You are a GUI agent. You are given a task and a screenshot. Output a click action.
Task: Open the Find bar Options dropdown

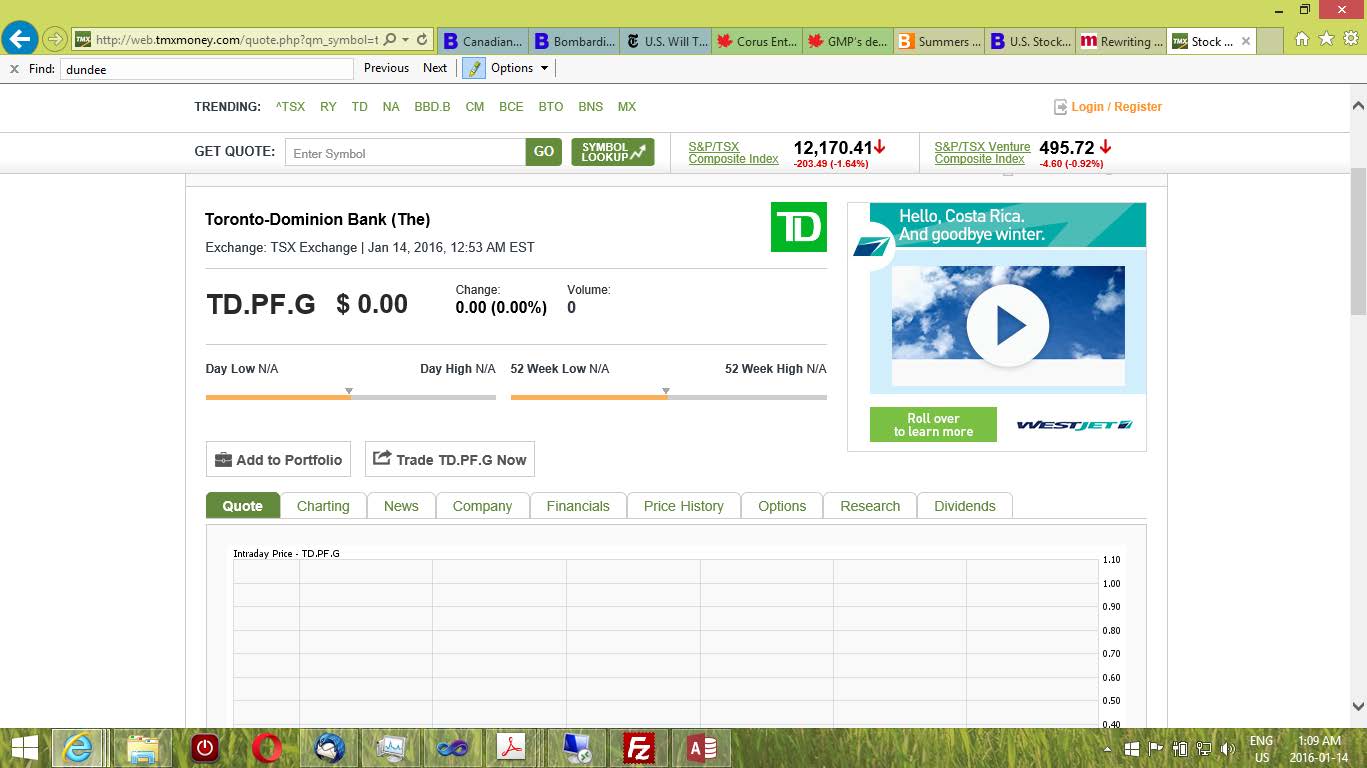[x=519, y=68]
